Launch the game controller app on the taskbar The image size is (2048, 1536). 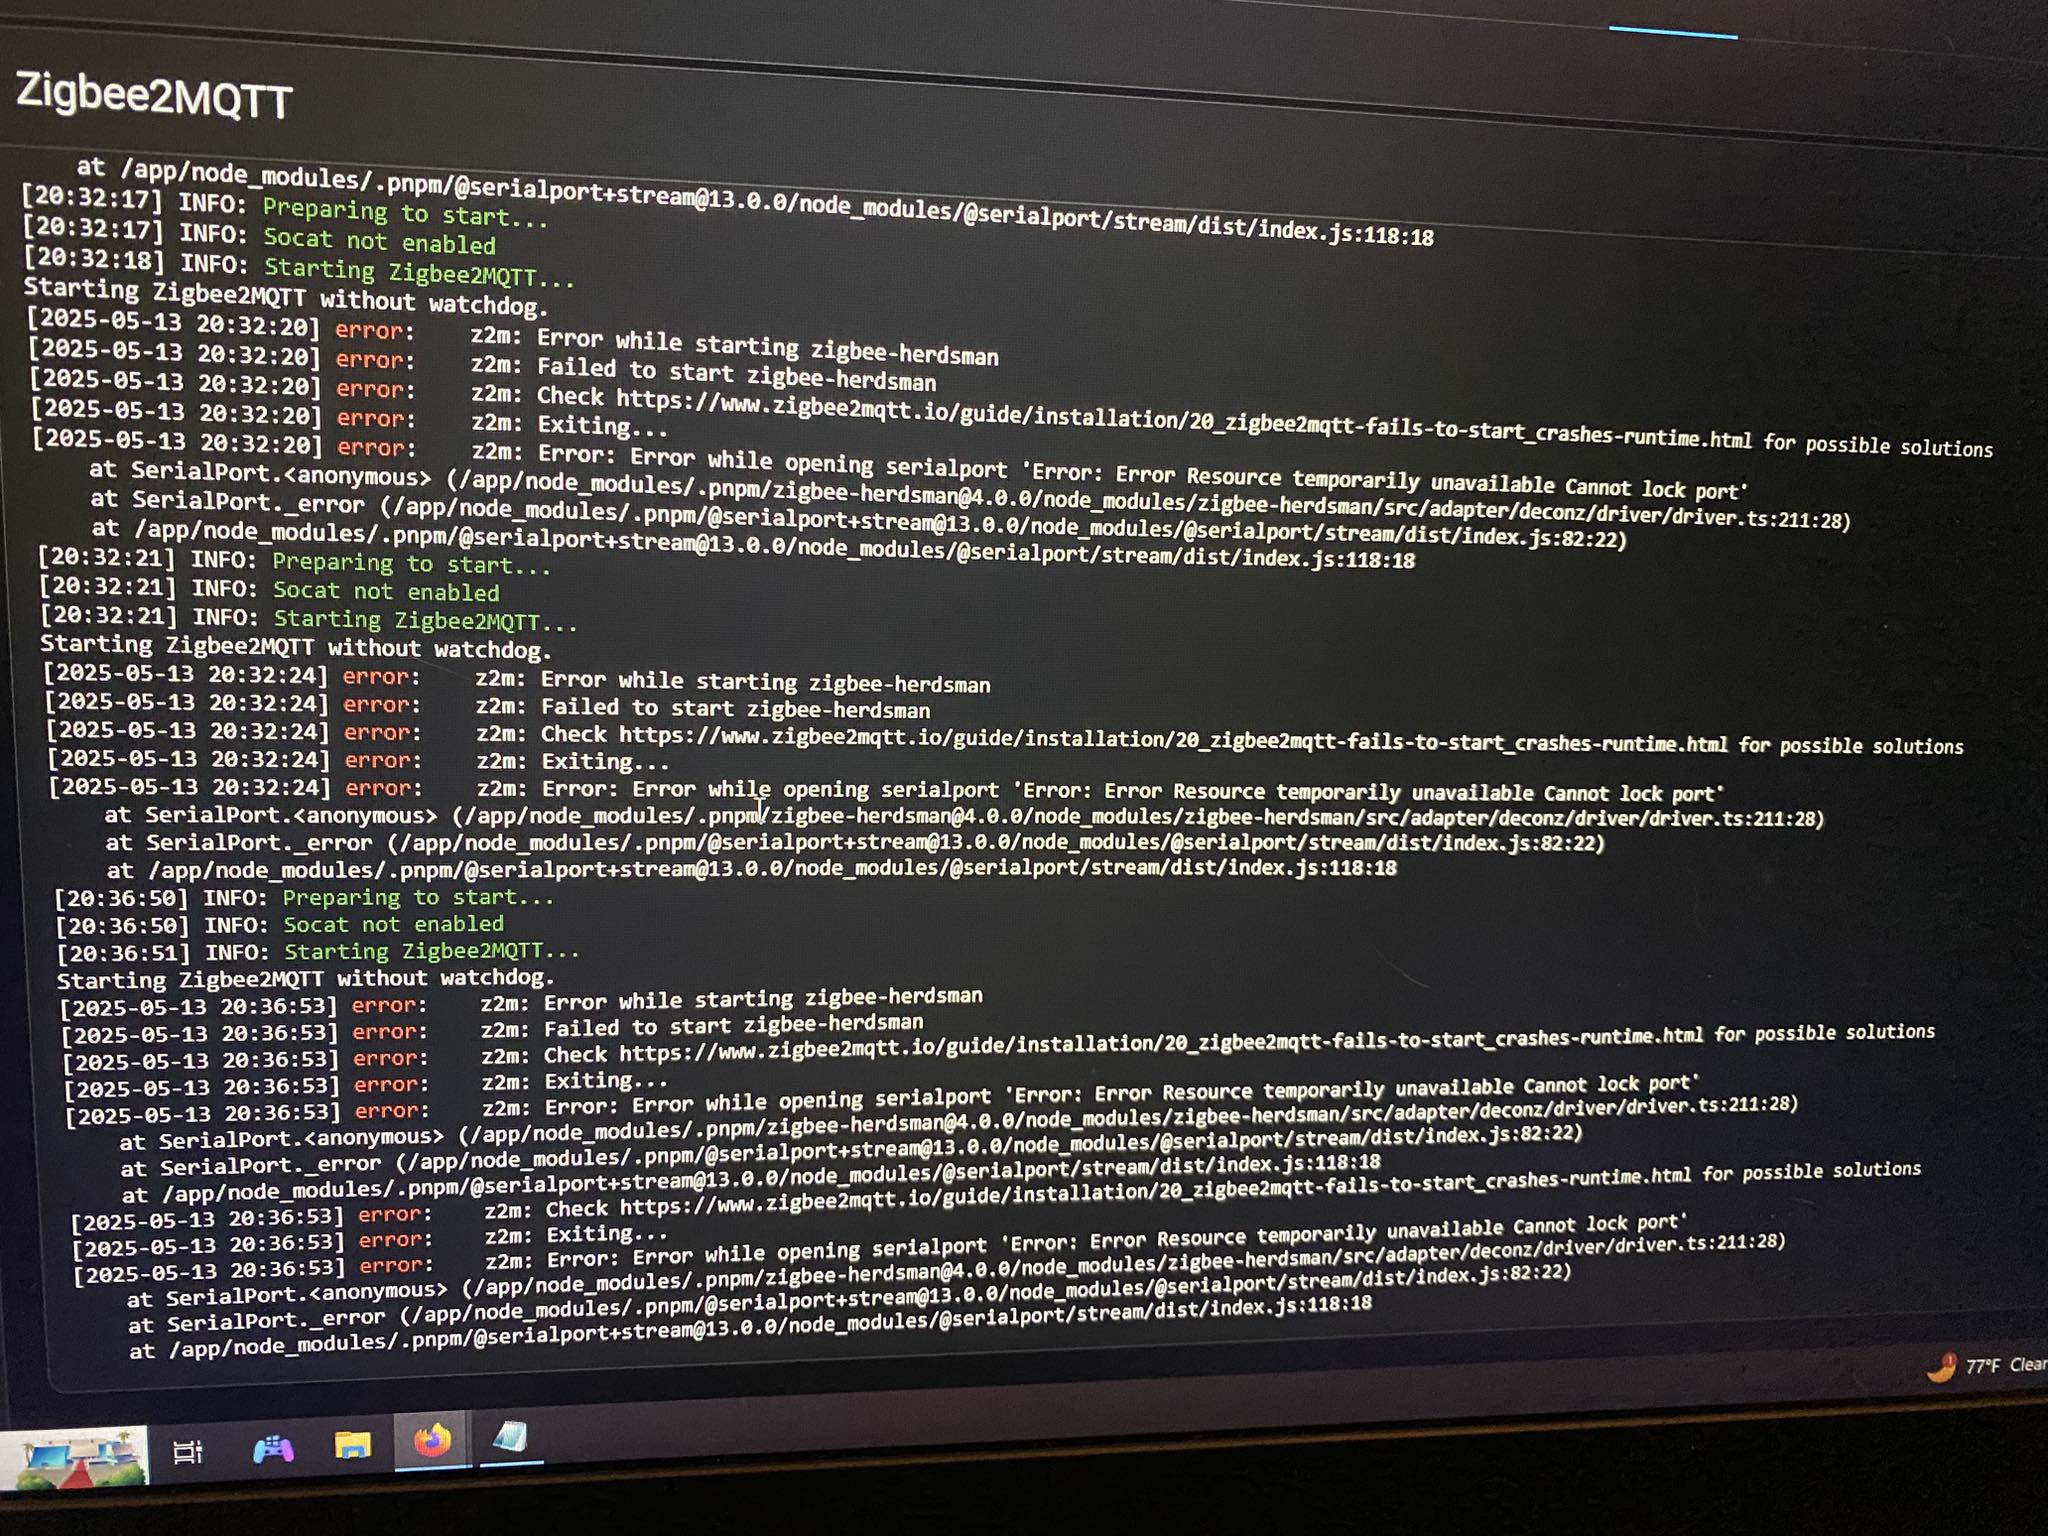(x=272, y=1449)
